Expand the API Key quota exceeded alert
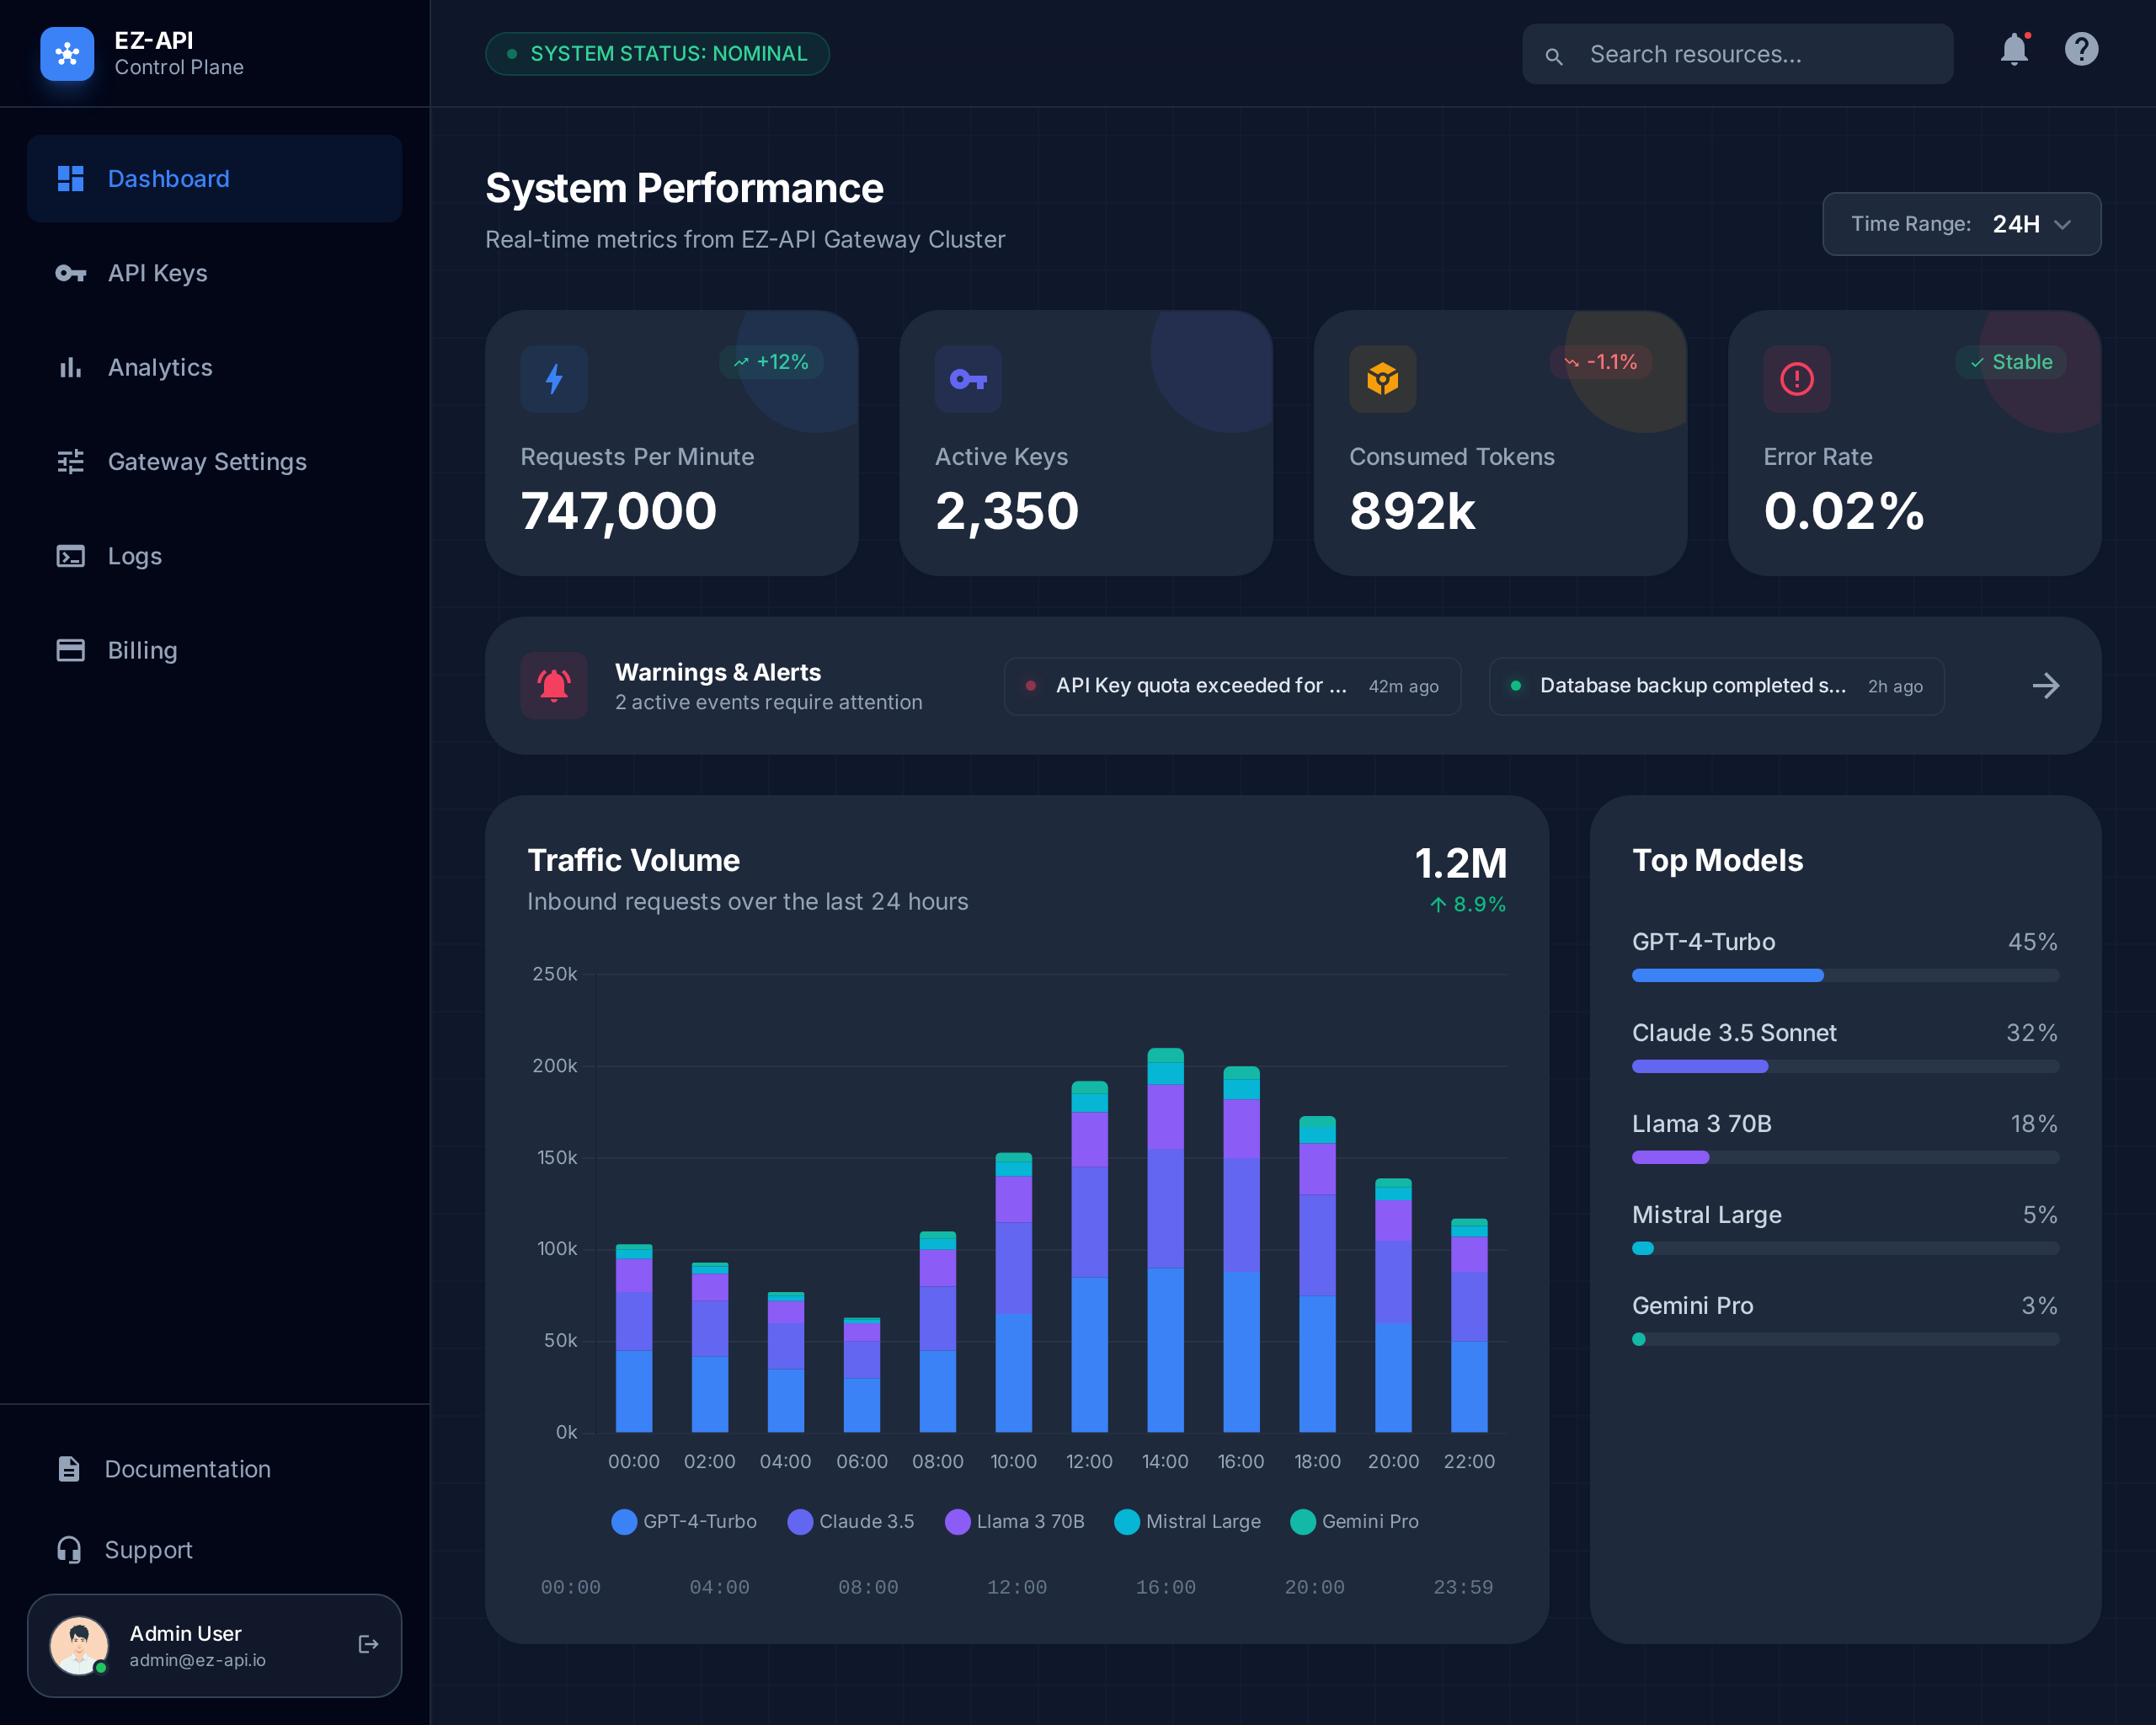The width and height of the screenshot is (2156, 1725). (x=1232, y=686)
